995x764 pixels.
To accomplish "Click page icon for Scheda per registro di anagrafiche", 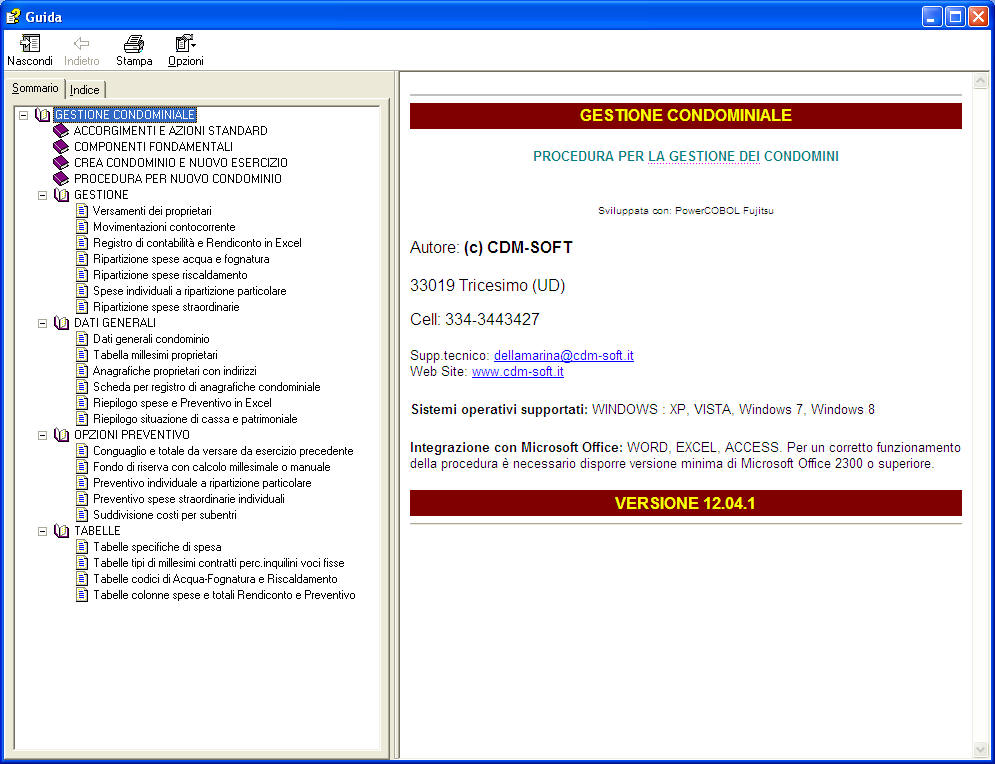I will pyautogui.click(x=82, y=386).
